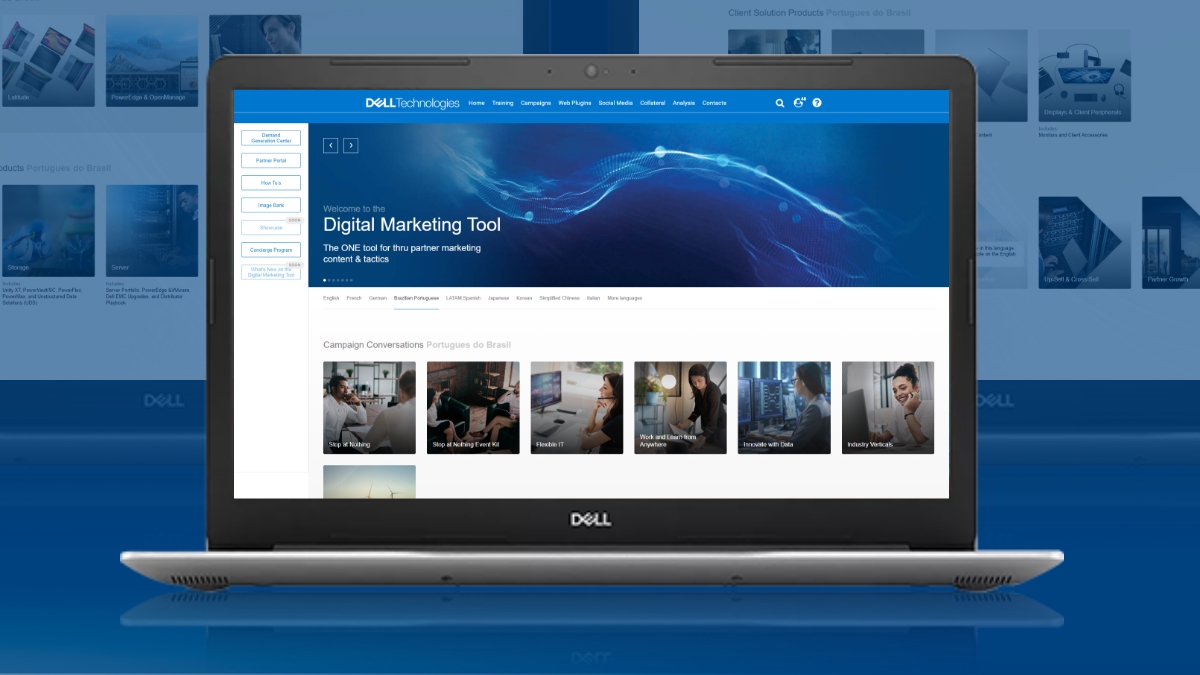Open the Stop at Nothing campaign card
The image size is (1200, 675).
(x=369, y=408)
